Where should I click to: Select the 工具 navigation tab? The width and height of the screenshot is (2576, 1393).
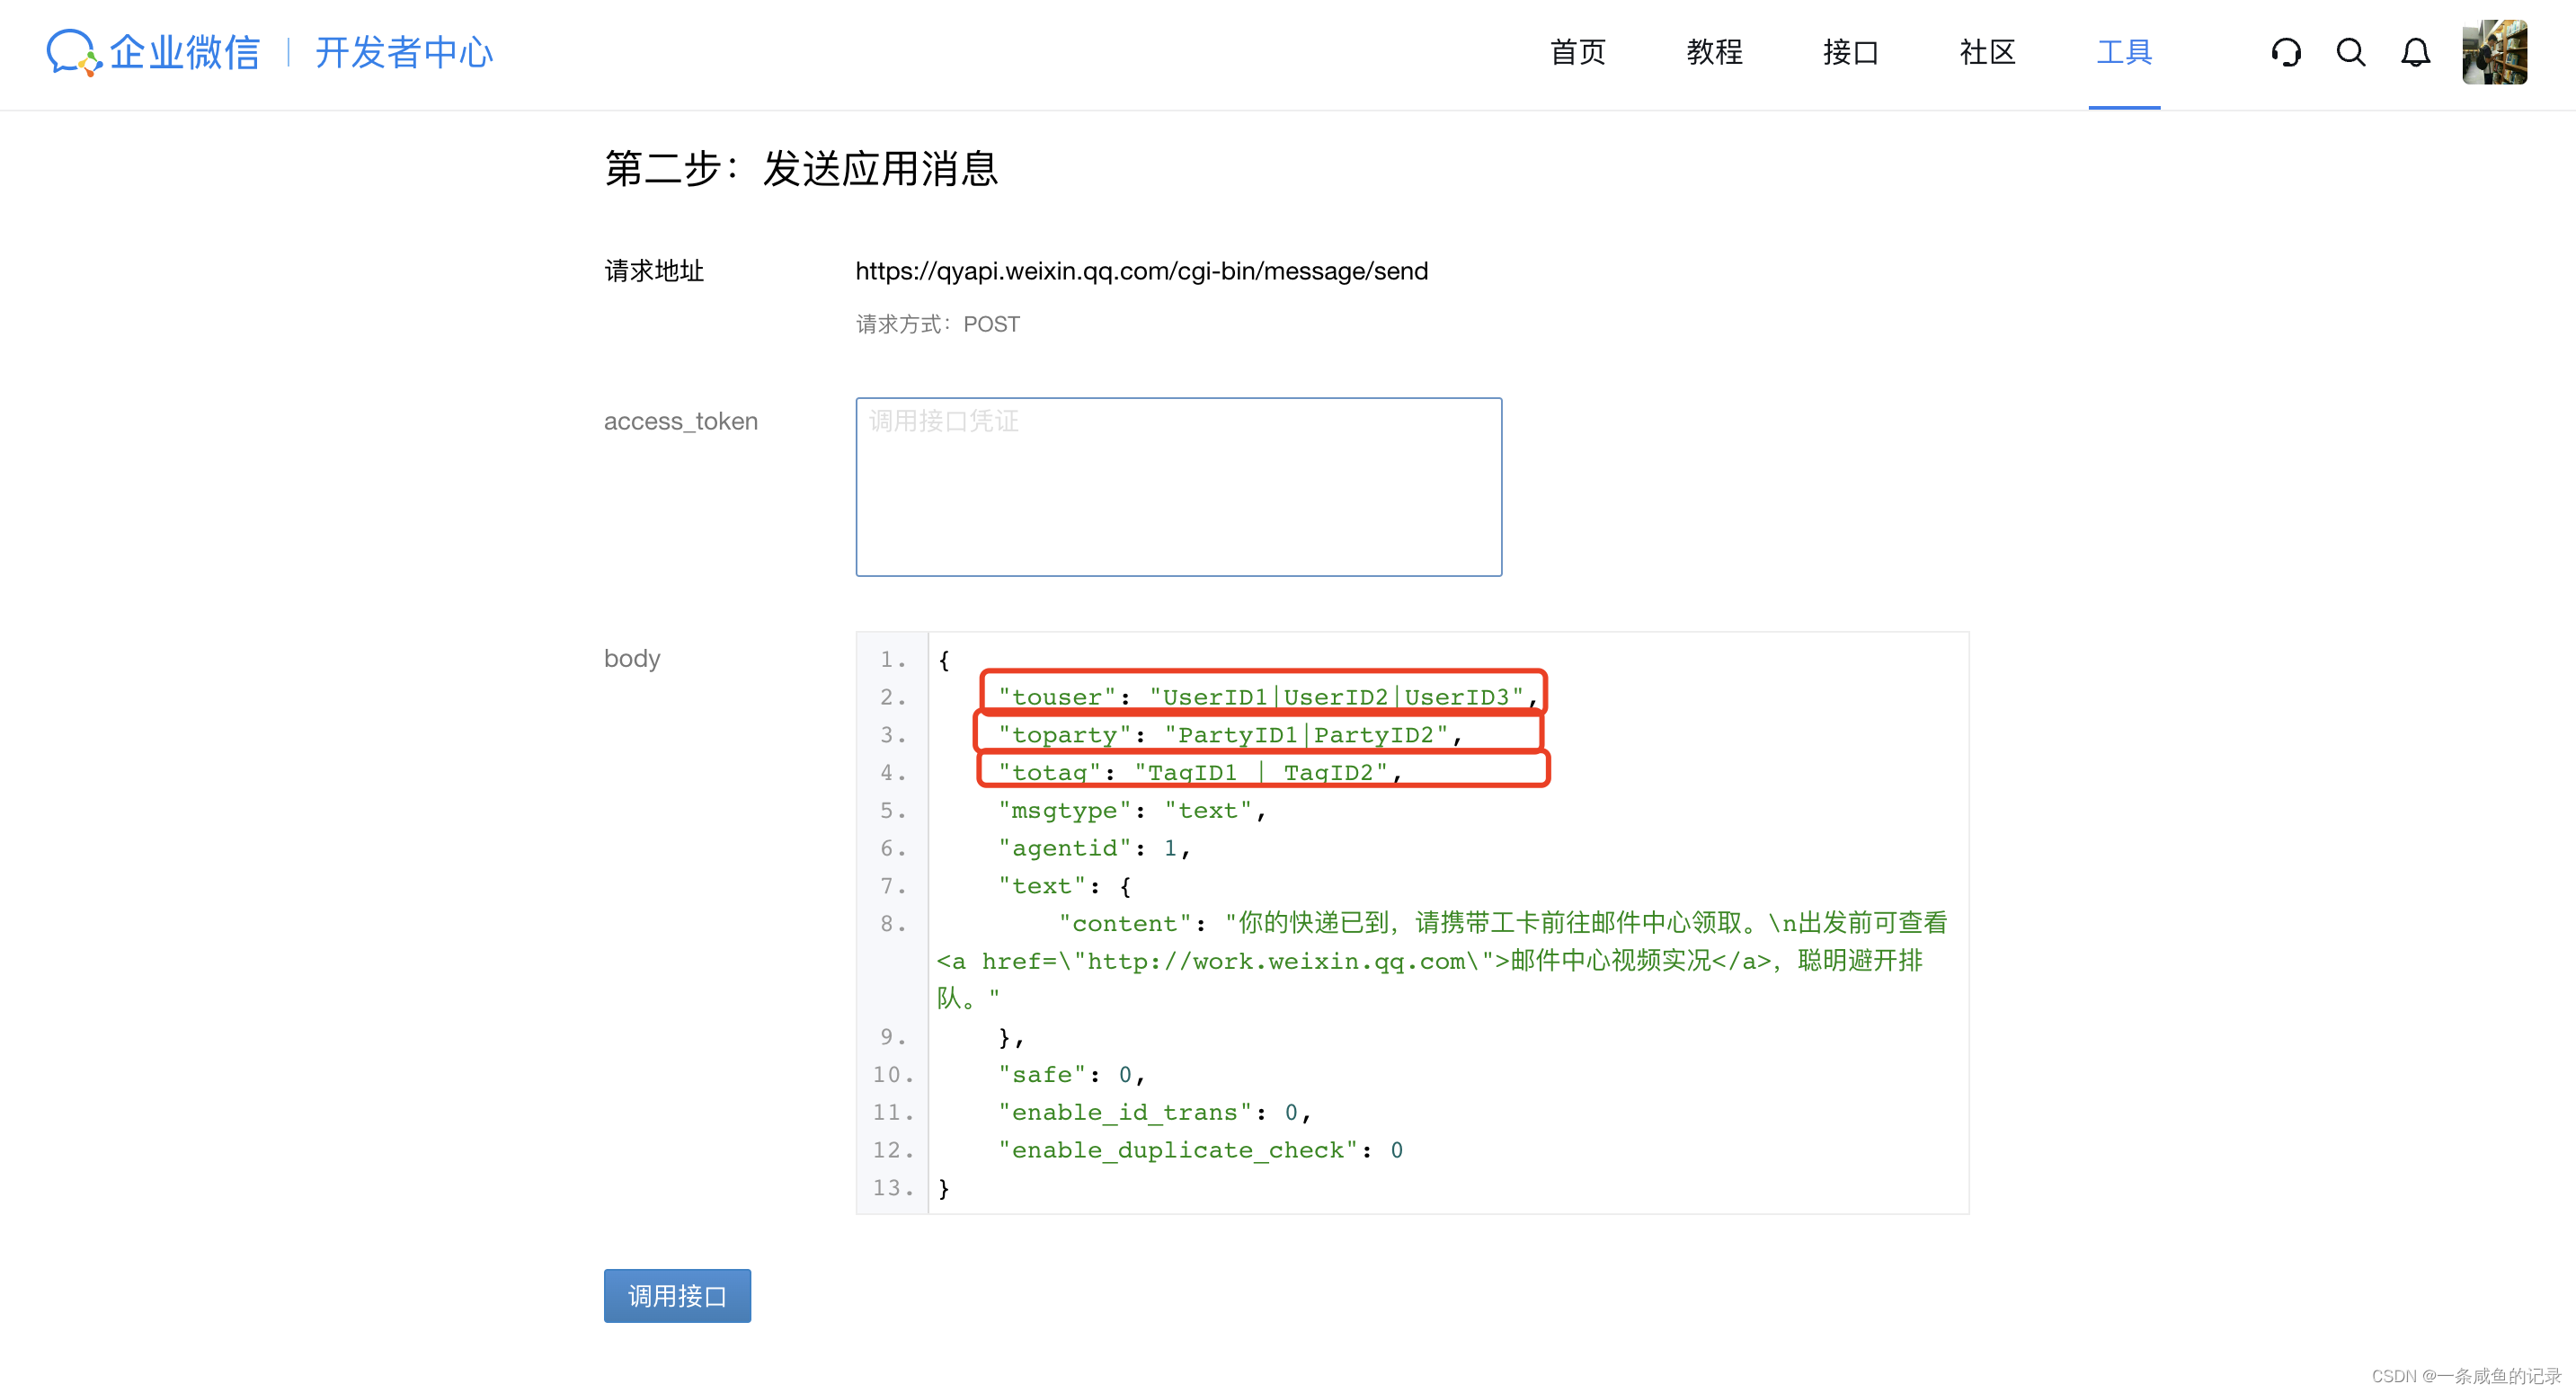[2124, 52]
